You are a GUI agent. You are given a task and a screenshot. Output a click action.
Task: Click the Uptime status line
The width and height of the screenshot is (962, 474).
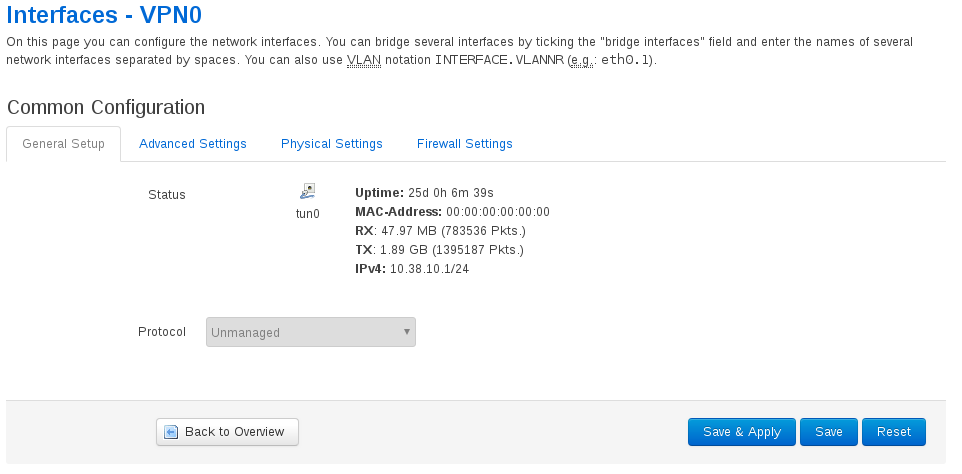[x=424, y=193]
